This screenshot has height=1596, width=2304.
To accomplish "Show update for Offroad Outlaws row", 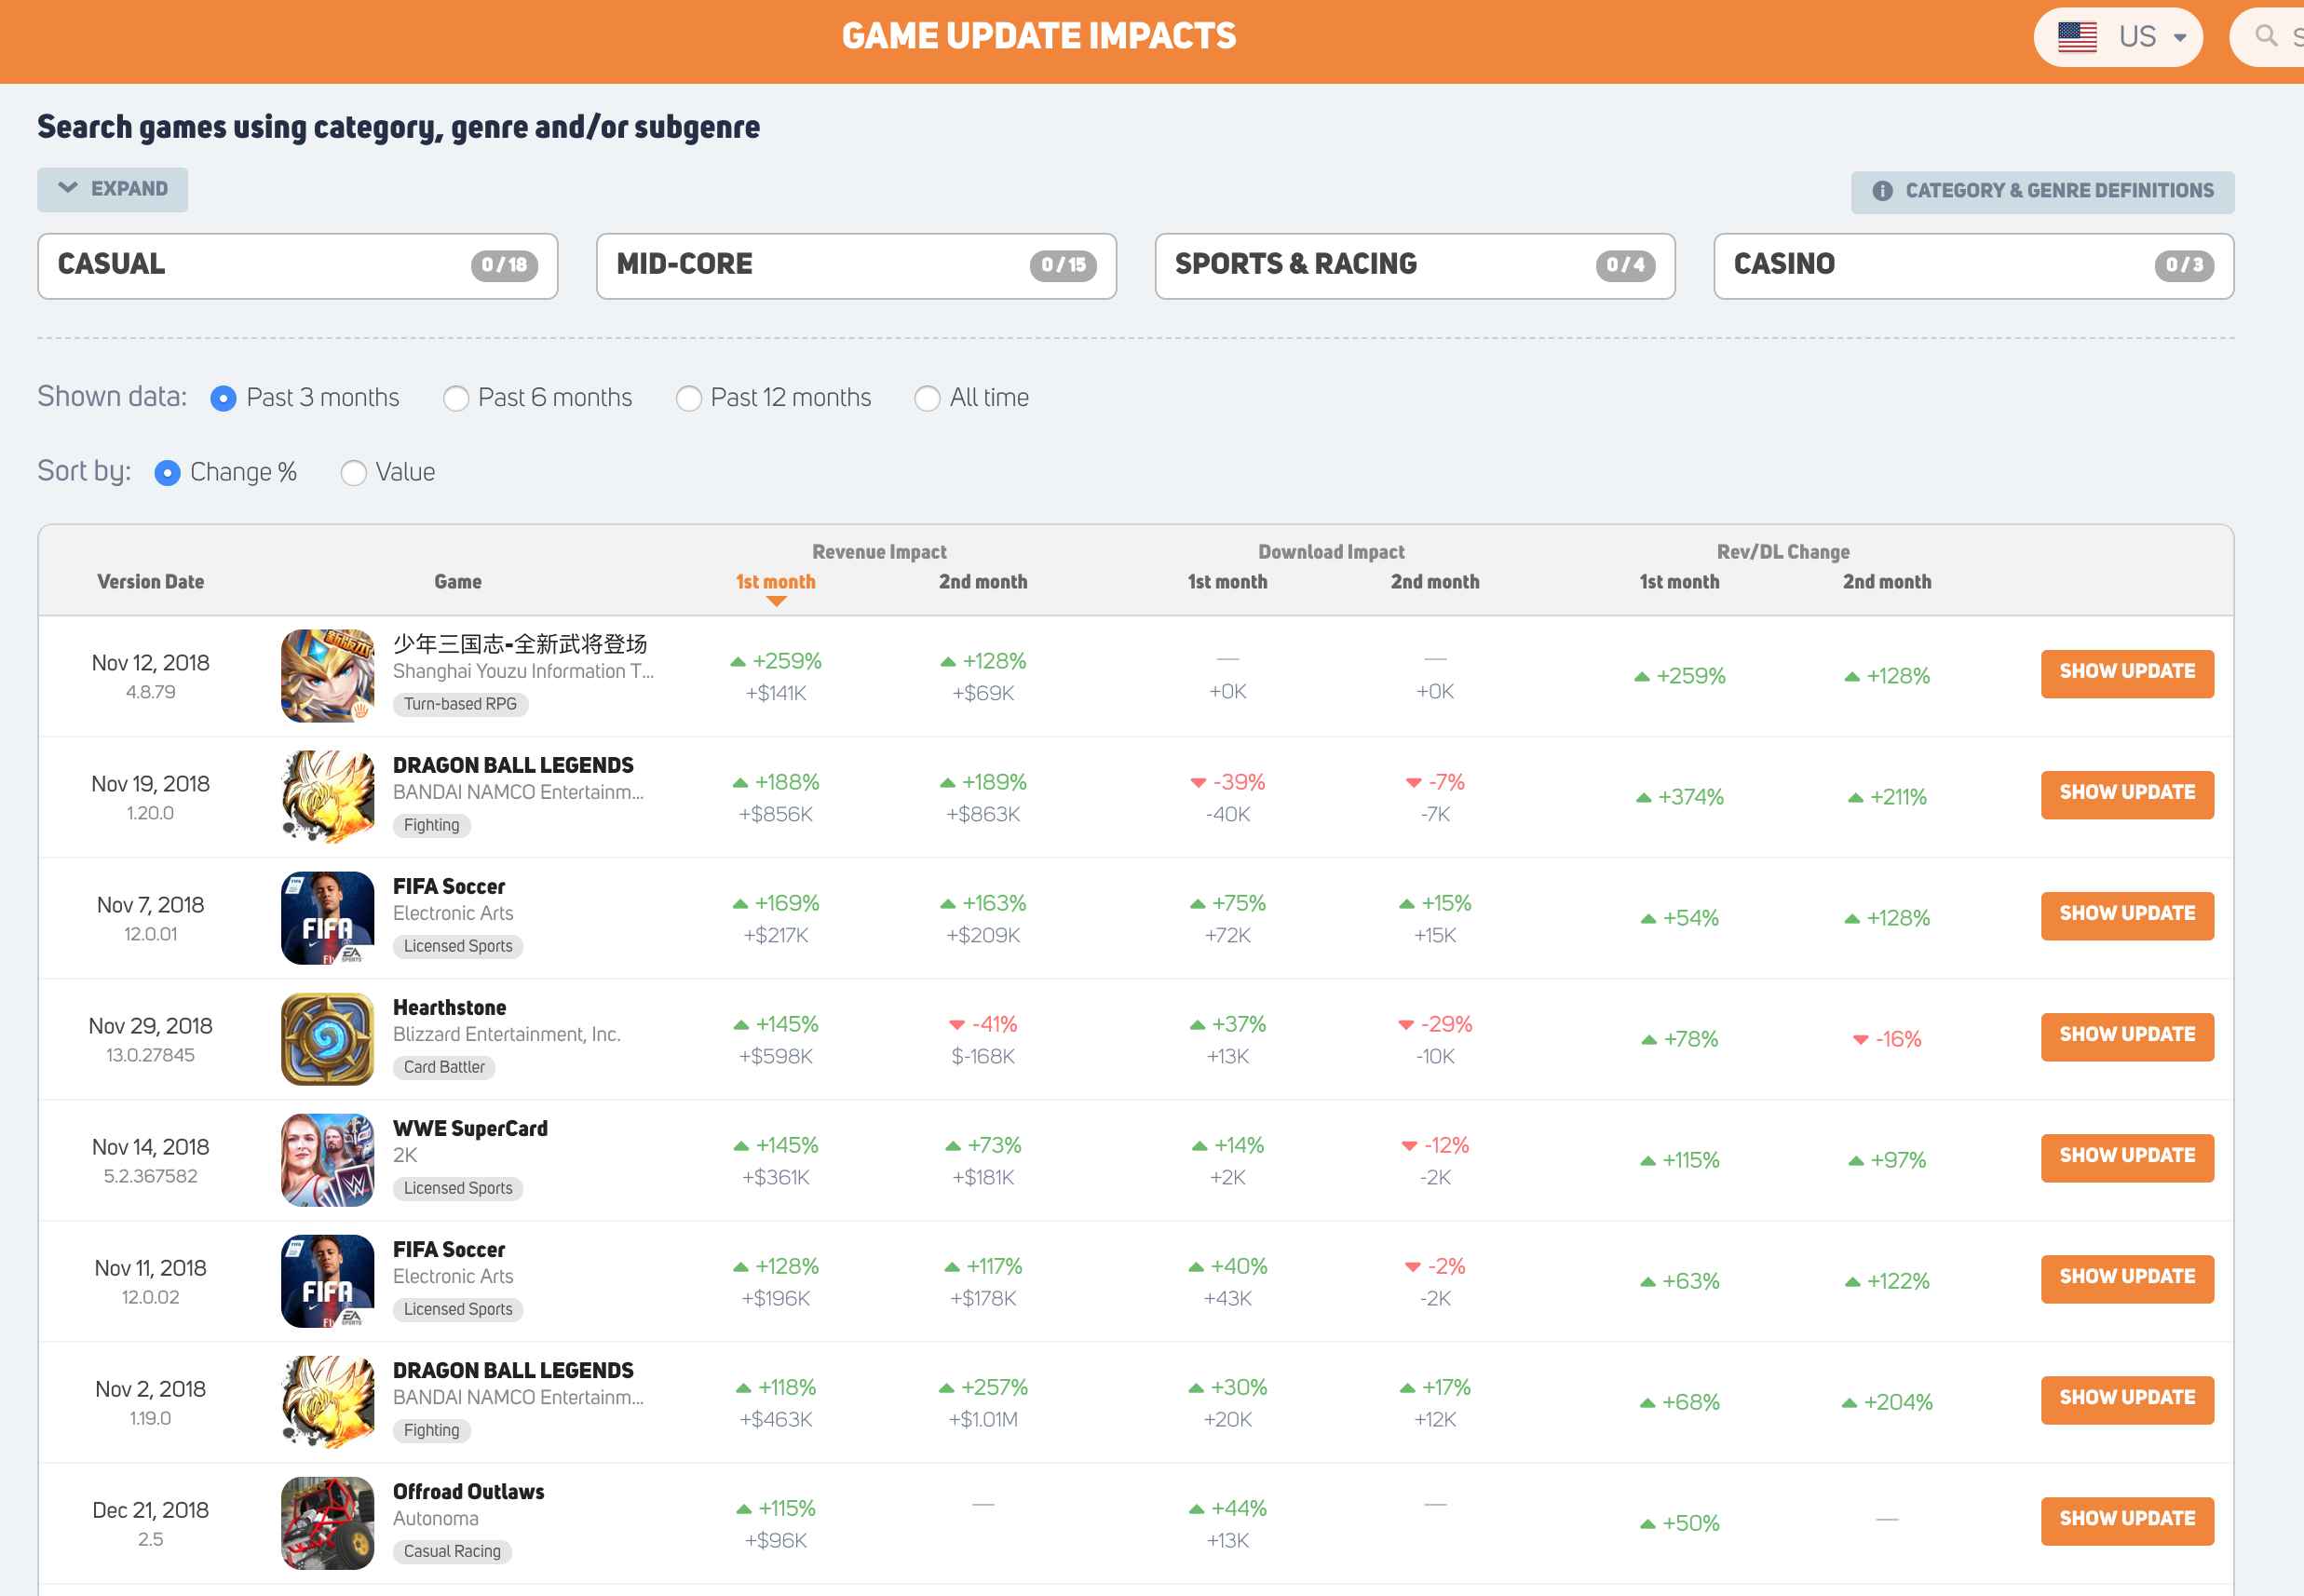I will [2127, 1520].
